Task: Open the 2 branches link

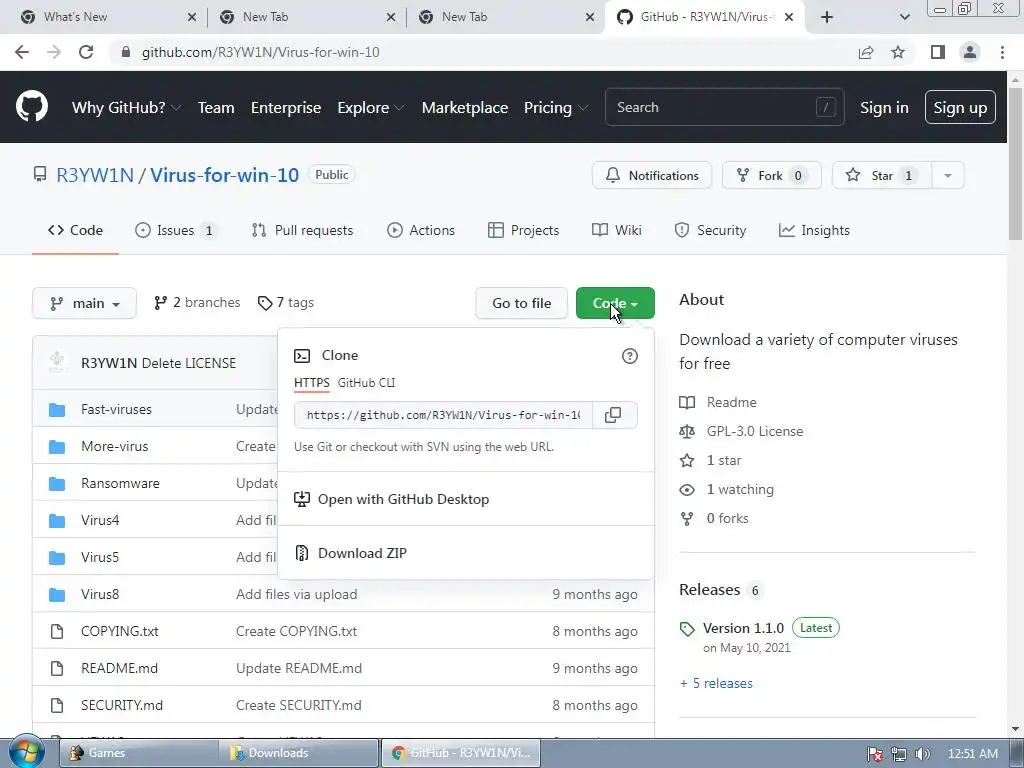Action: click(197, 302)
